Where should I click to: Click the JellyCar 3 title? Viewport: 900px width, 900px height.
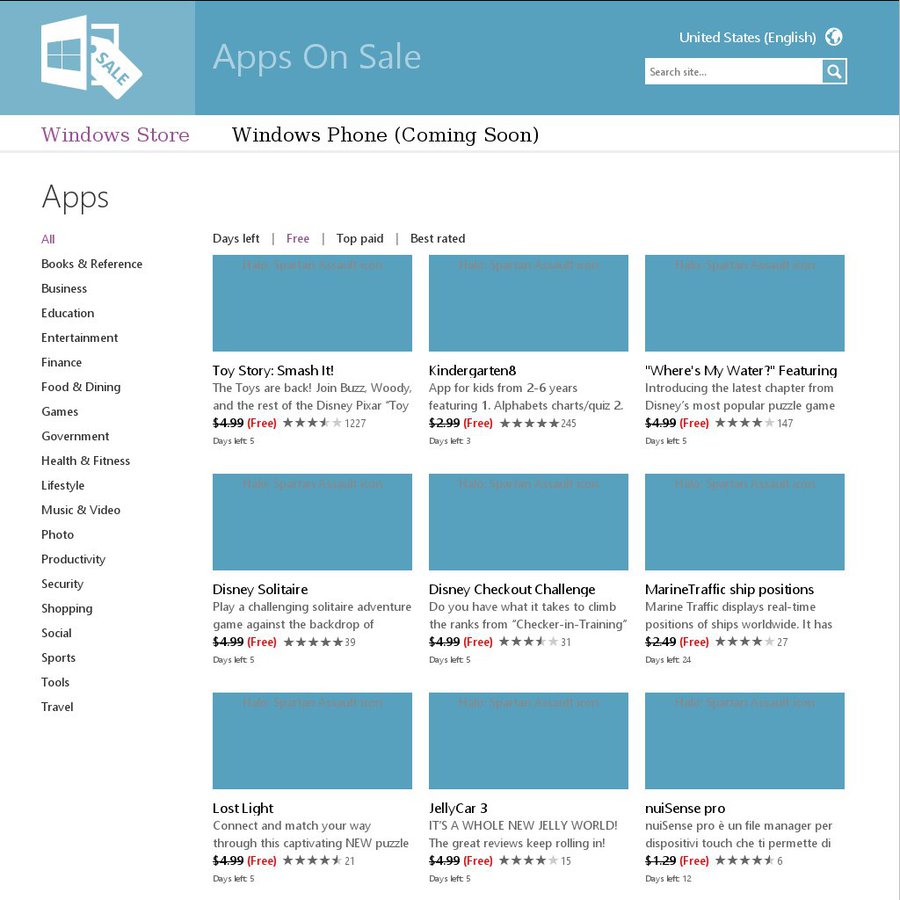click(x=458, y=808)
